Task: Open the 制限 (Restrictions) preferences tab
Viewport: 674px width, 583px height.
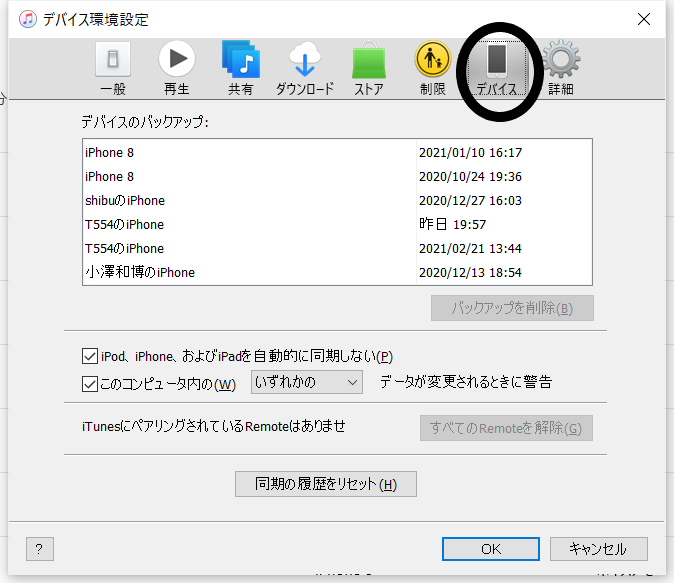Action: pyautogui.click(x=433, y=69)
